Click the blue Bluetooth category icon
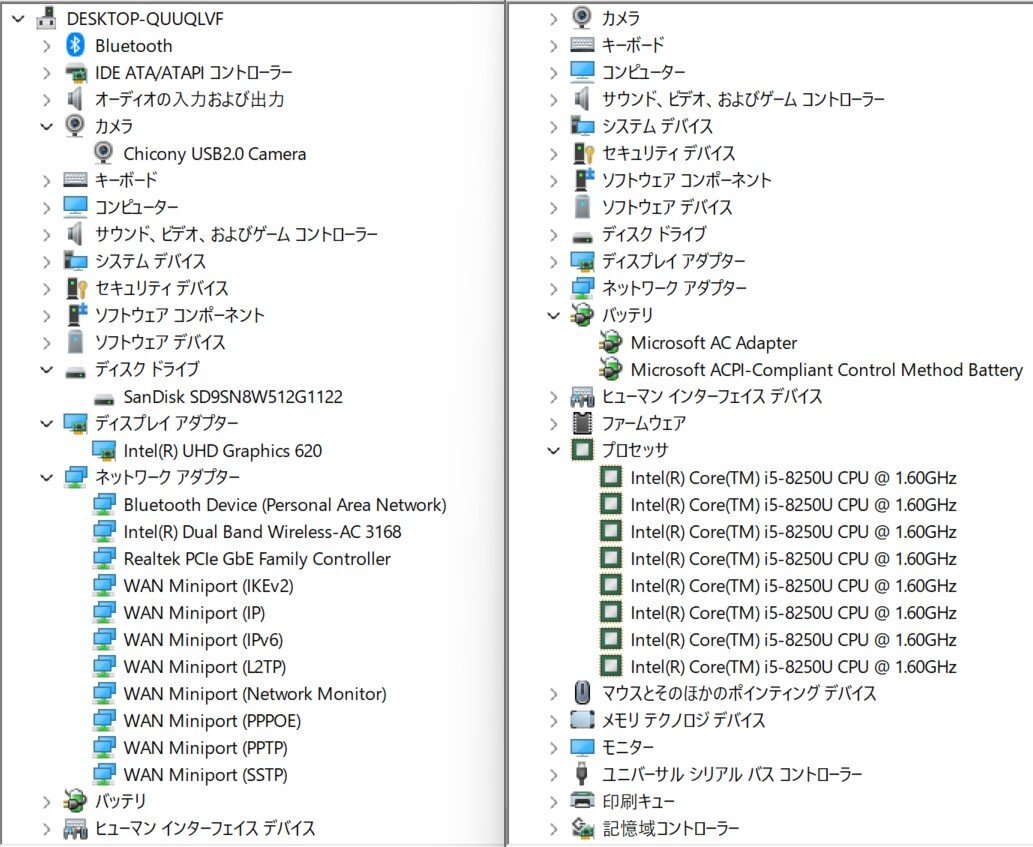Image resolution: width=1033 pixels, height=847 pixels. (75, 45)
